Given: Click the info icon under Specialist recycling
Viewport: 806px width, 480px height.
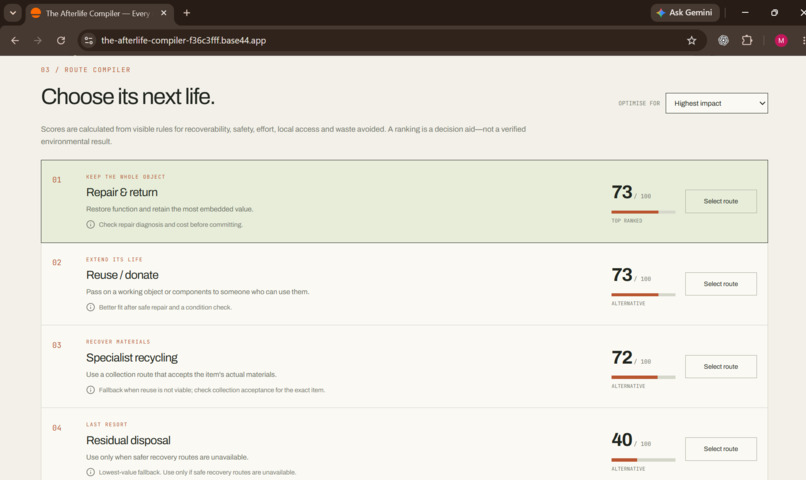Looking at the screenshot, I should pos(90,390).
